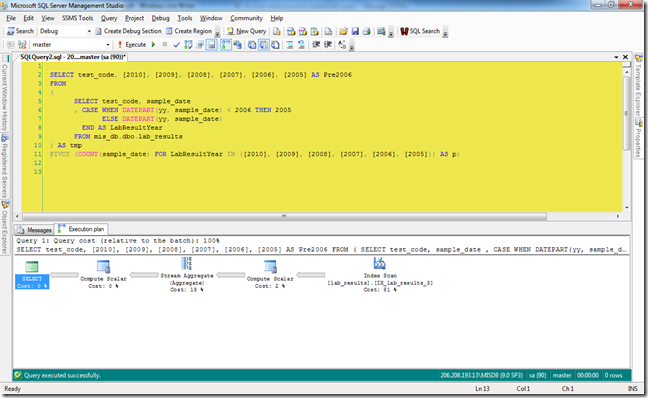
Task: Open the Properties side panel
Action: (x=639, y=138)
